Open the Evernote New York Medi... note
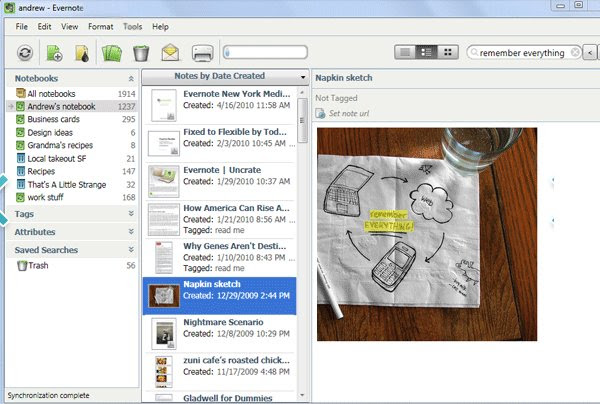 [x=220, y=105]
